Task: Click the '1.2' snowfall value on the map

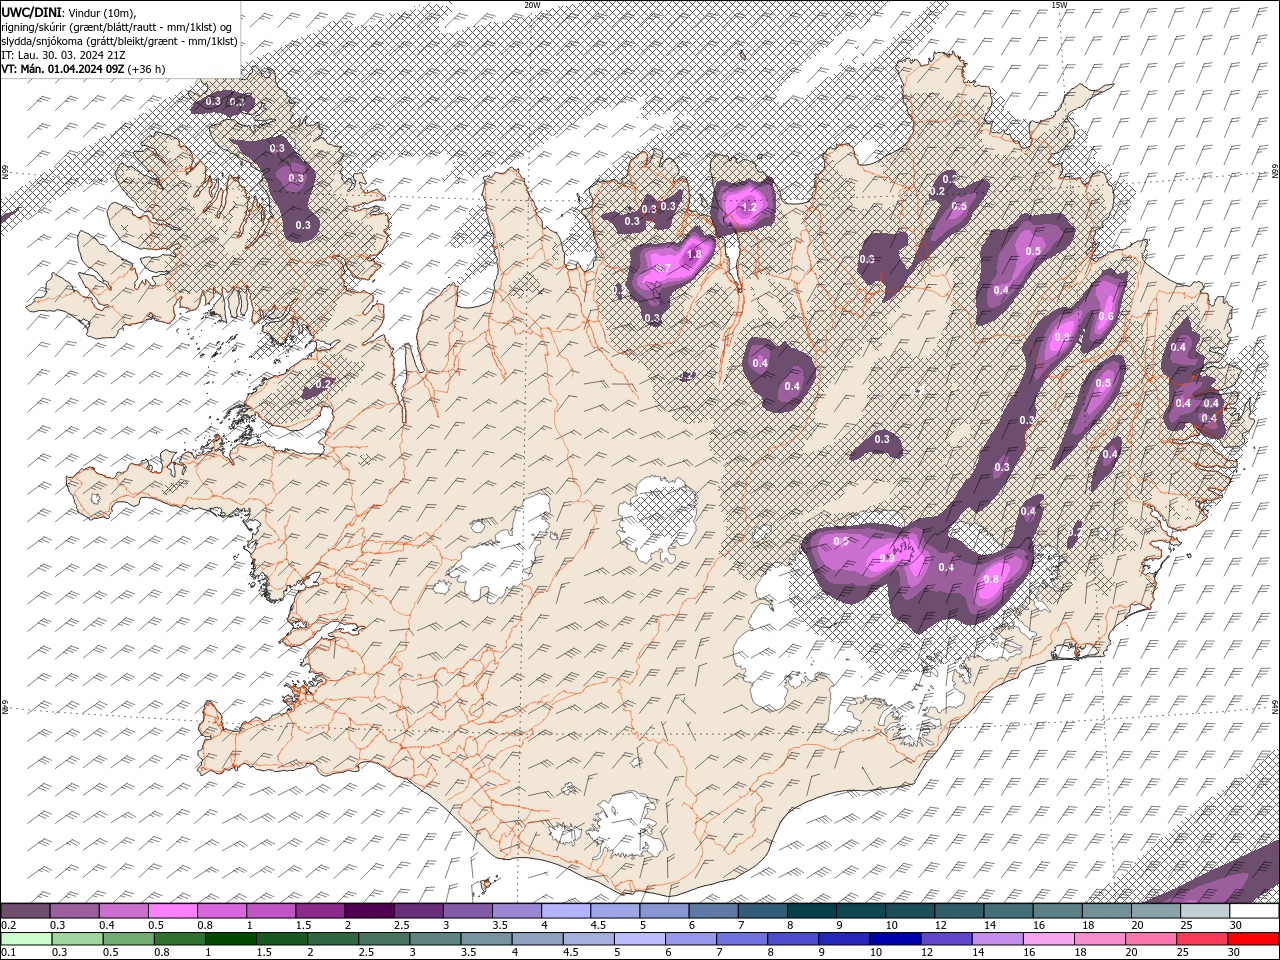Action: pyautogui.click(x=747, y=208)
